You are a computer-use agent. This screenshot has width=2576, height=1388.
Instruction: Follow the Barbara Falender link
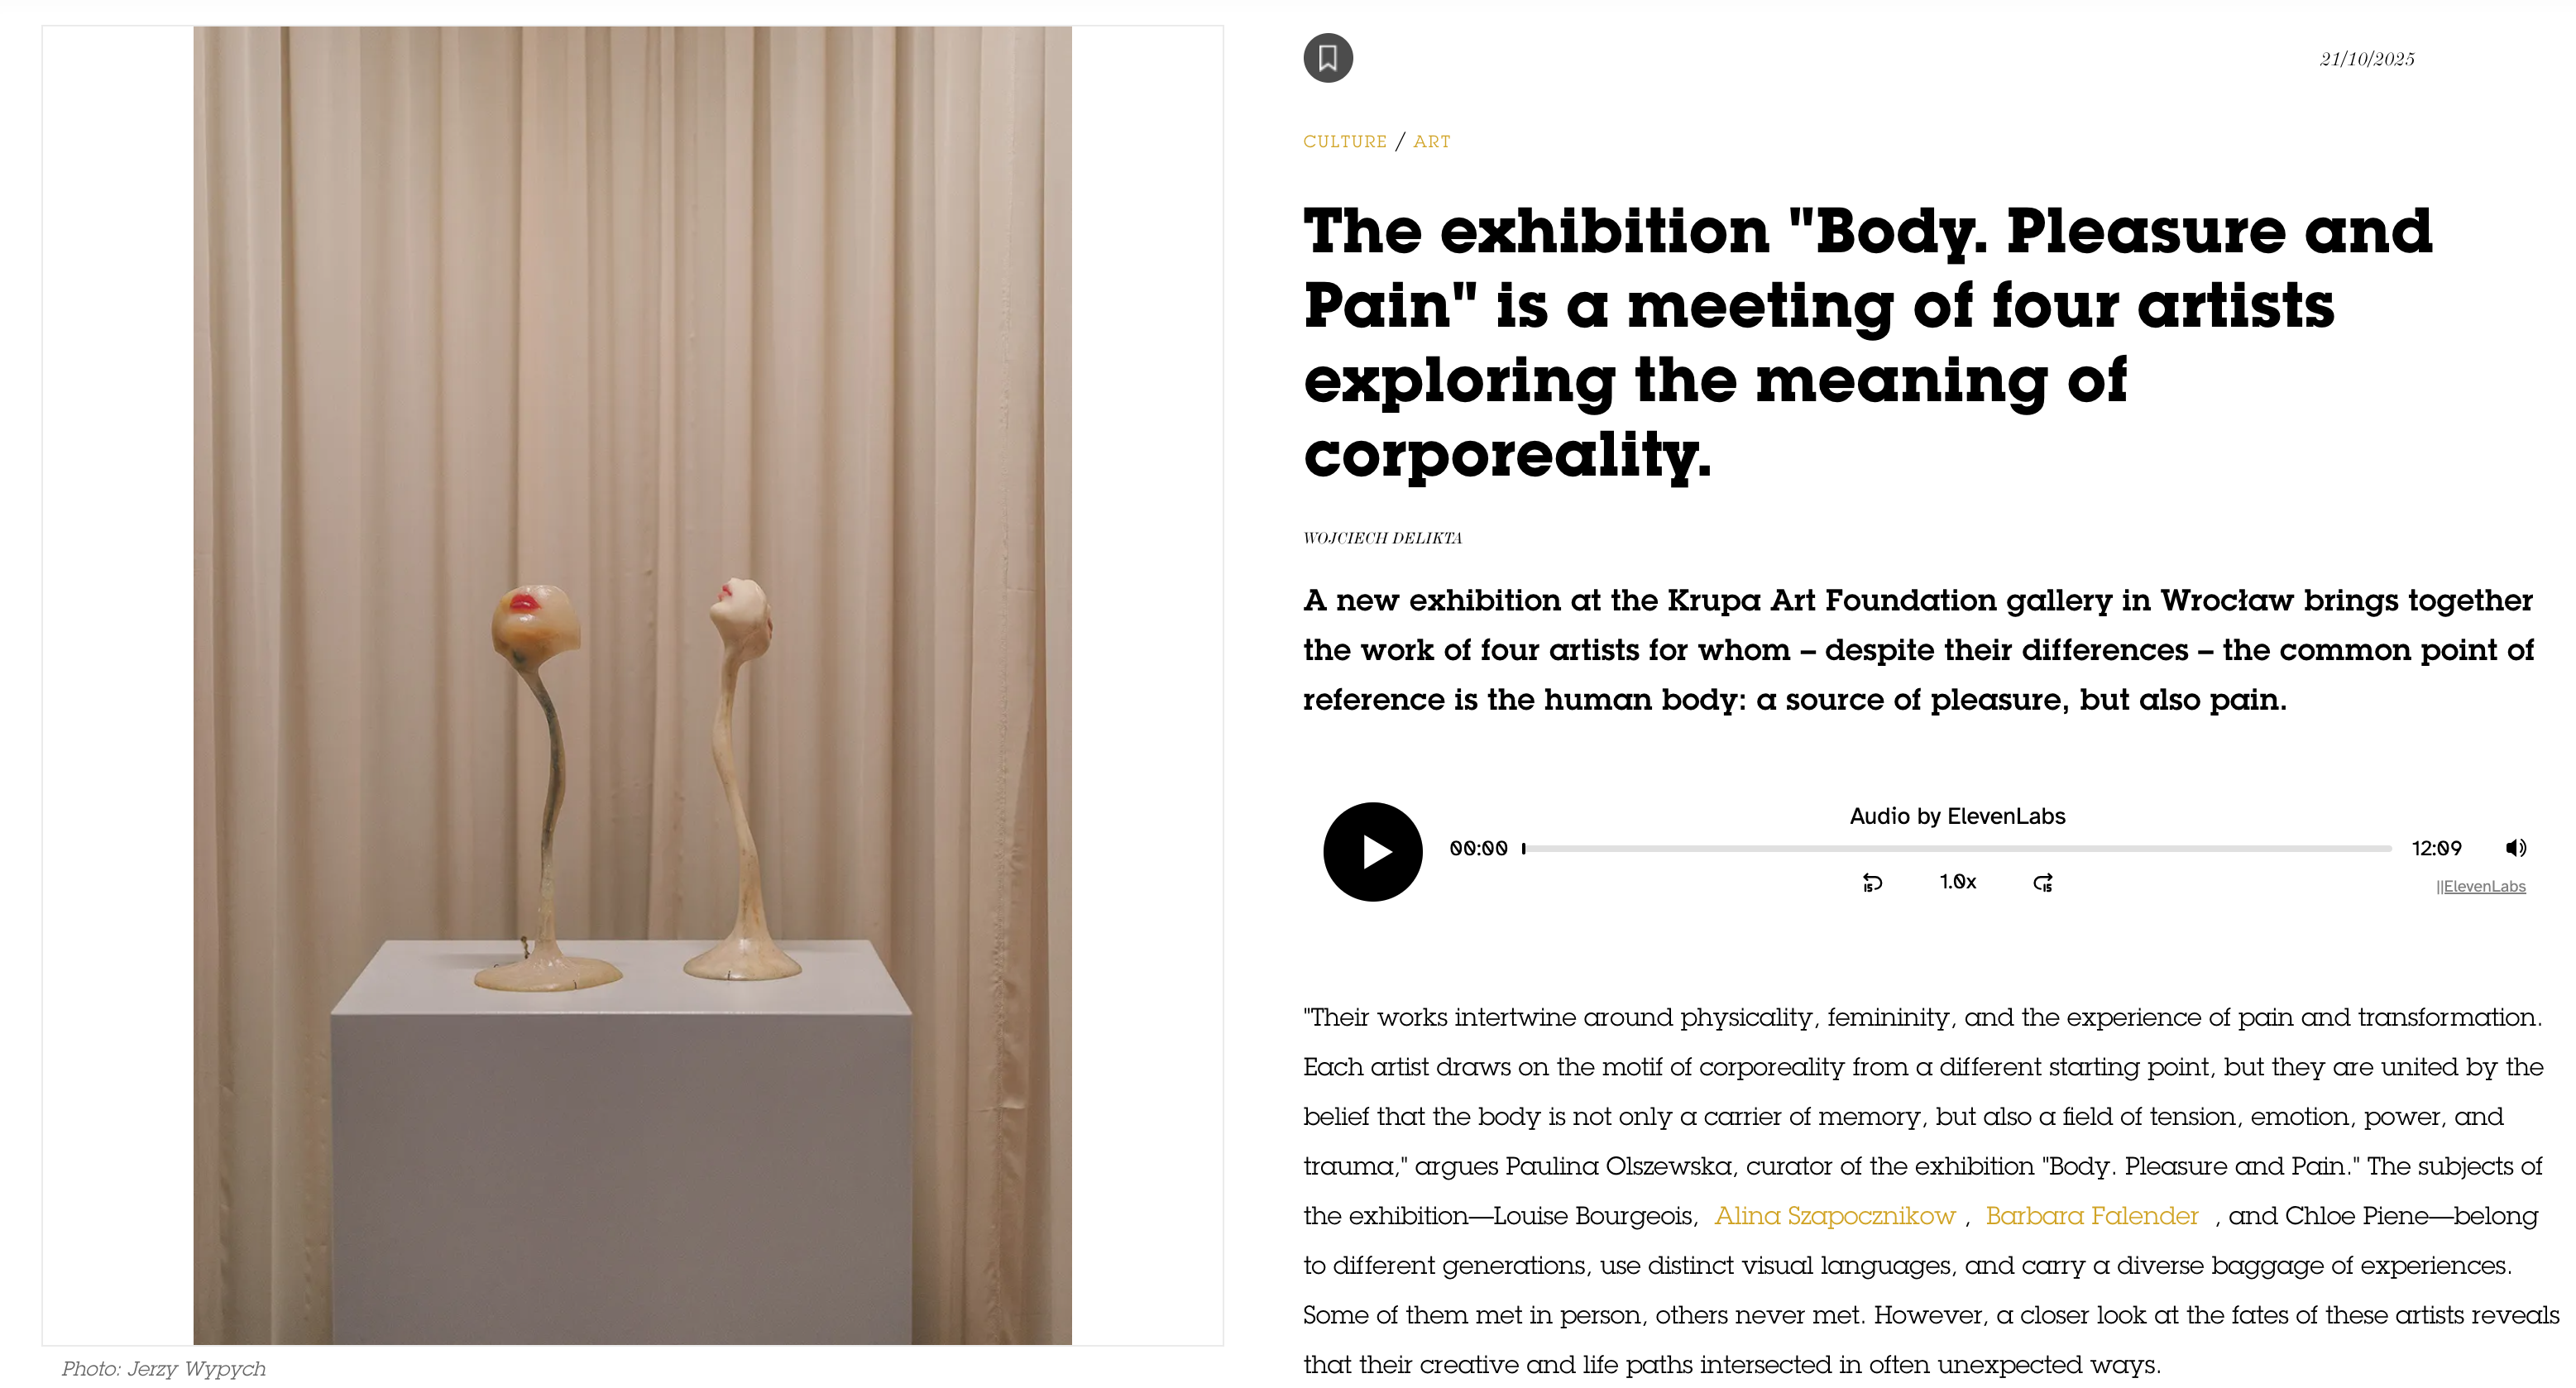click(x=2091, y=1215)
